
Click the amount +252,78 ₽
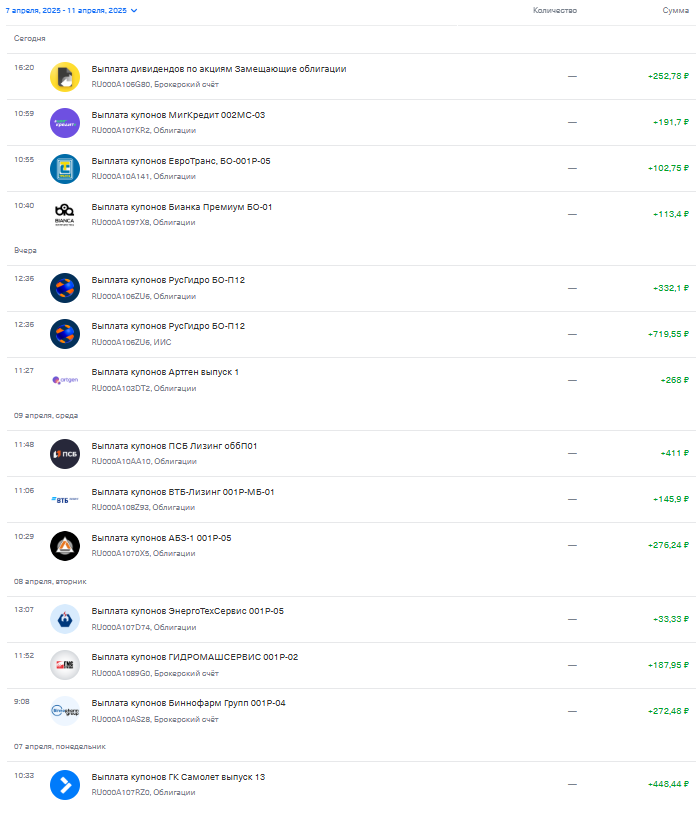click(x=668, y=76)
